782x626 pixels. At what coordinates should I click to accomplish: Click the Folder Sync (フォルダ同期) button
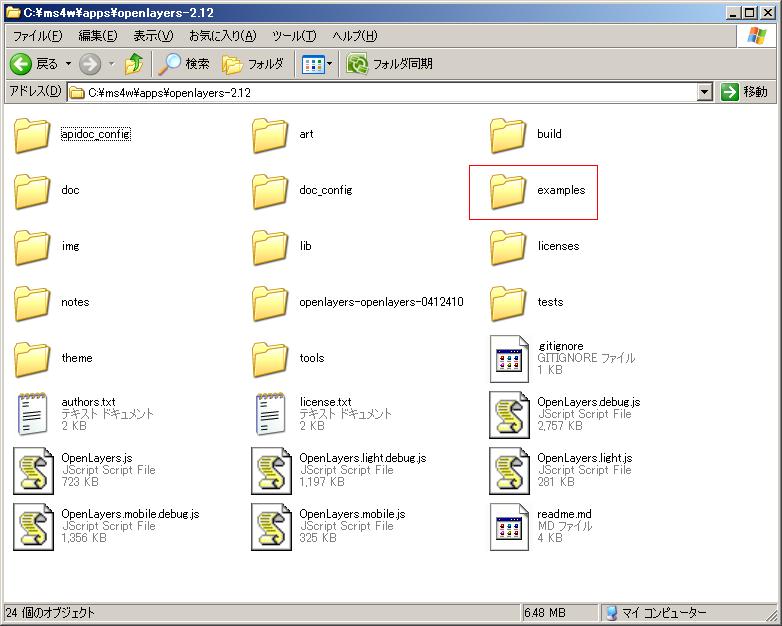click(390, 64)
